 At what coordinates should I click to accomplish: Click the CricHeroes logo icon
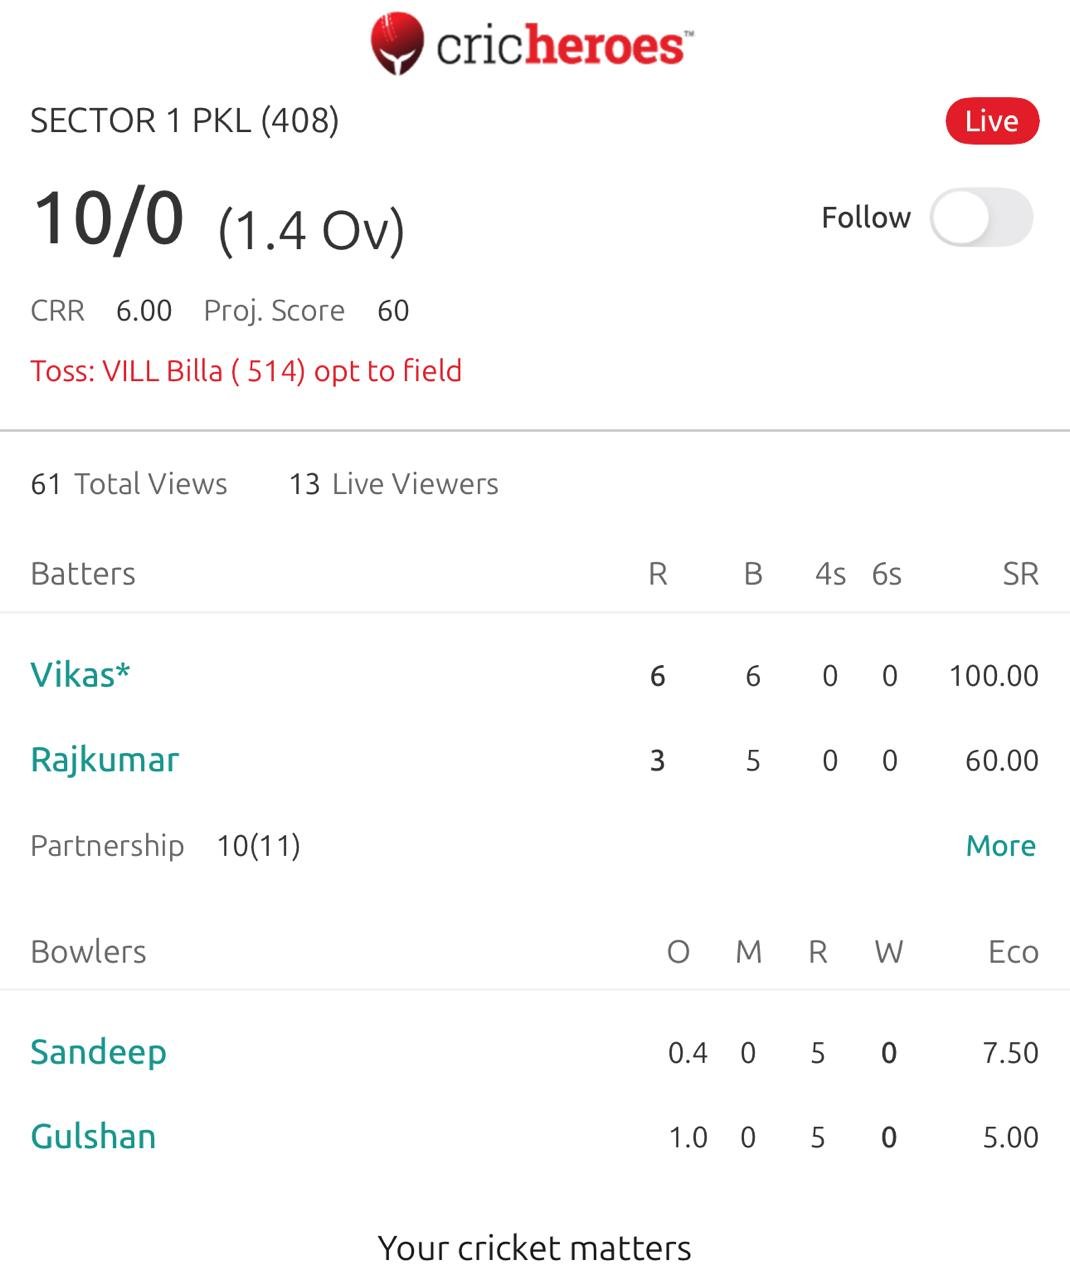pyautogui.click(x=397, y=44)
